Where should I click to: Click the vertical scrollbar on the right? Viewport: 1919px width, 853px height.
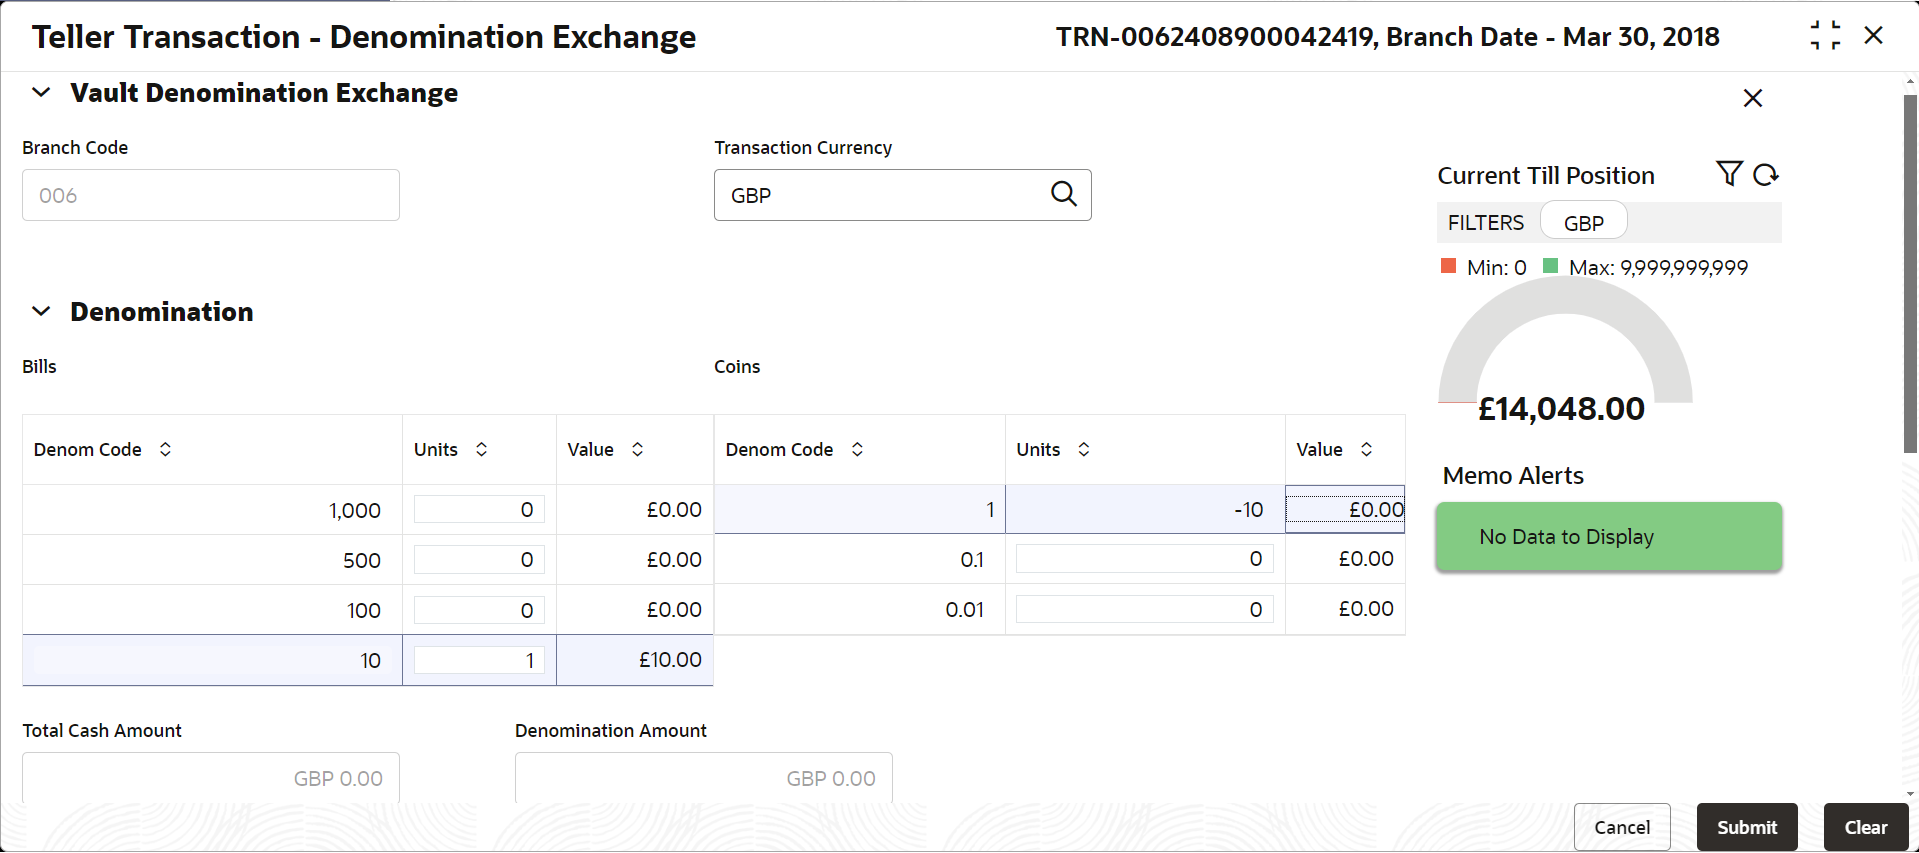click(1911, 274)
